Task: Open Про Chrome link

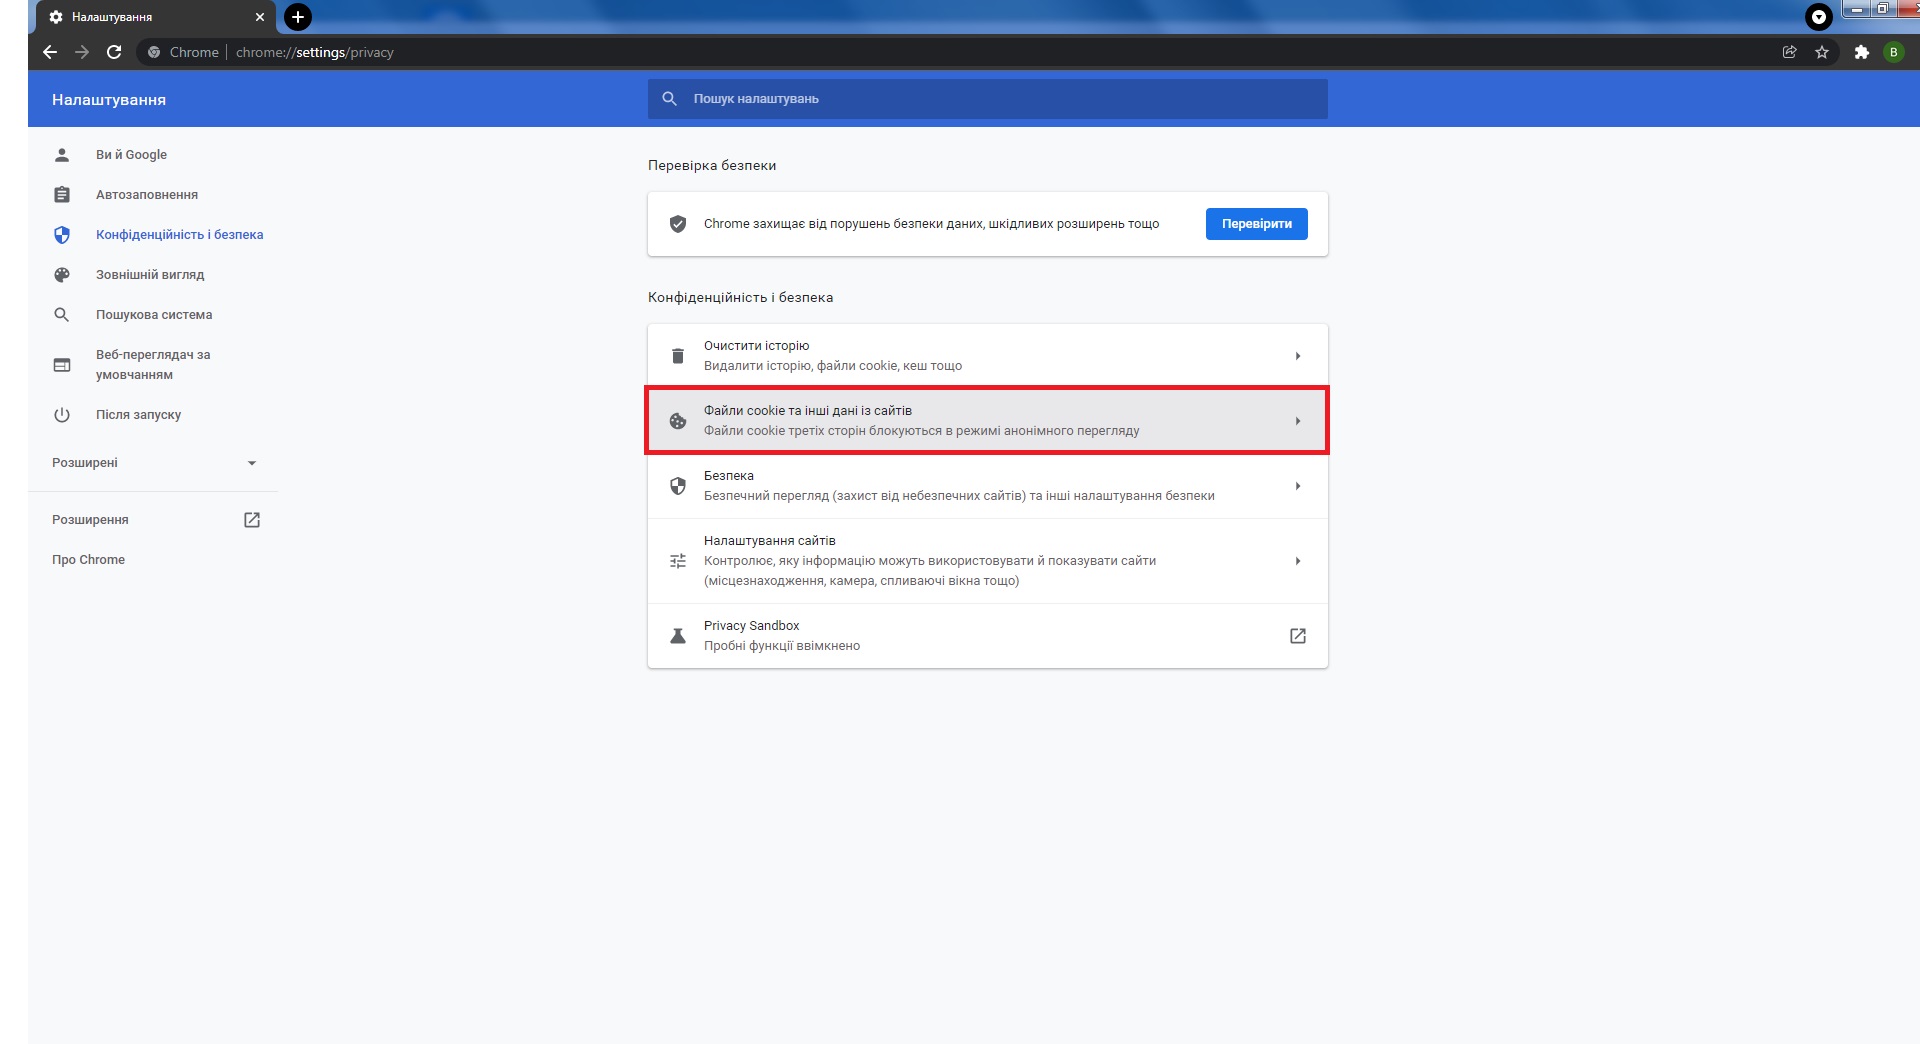Action: [x=88, y=560]
